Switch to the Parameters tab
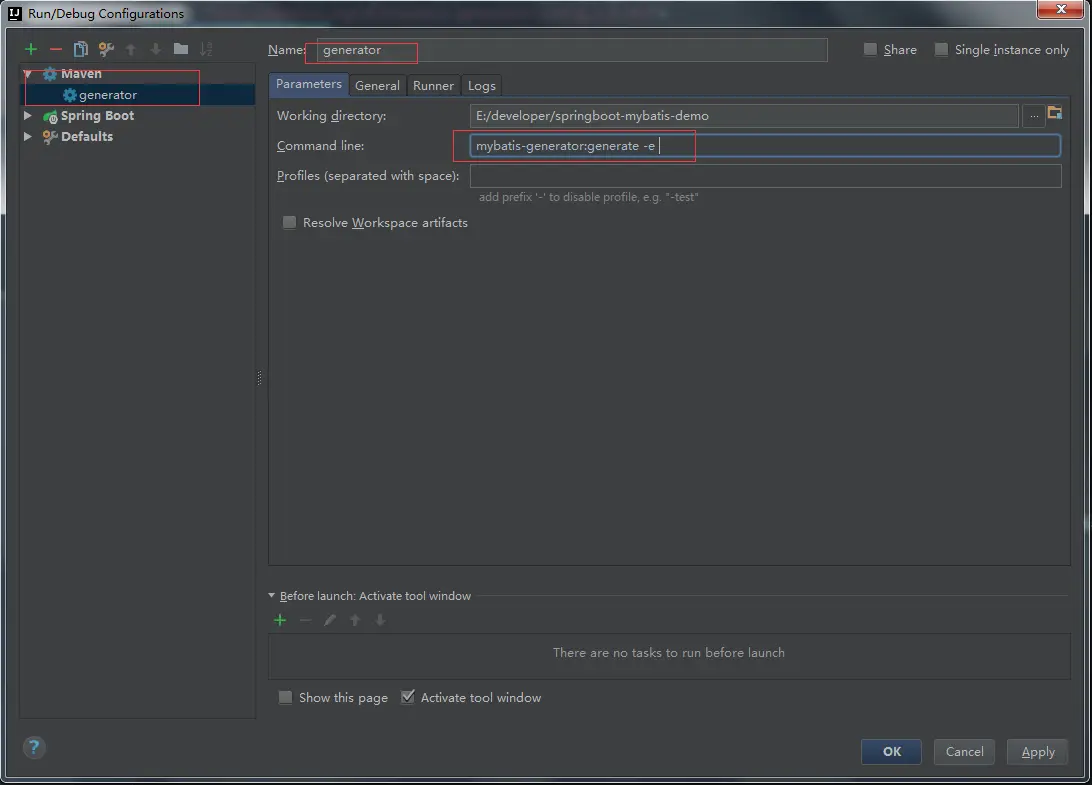This screenshot has height=785, width=1092. coord(309,84)
